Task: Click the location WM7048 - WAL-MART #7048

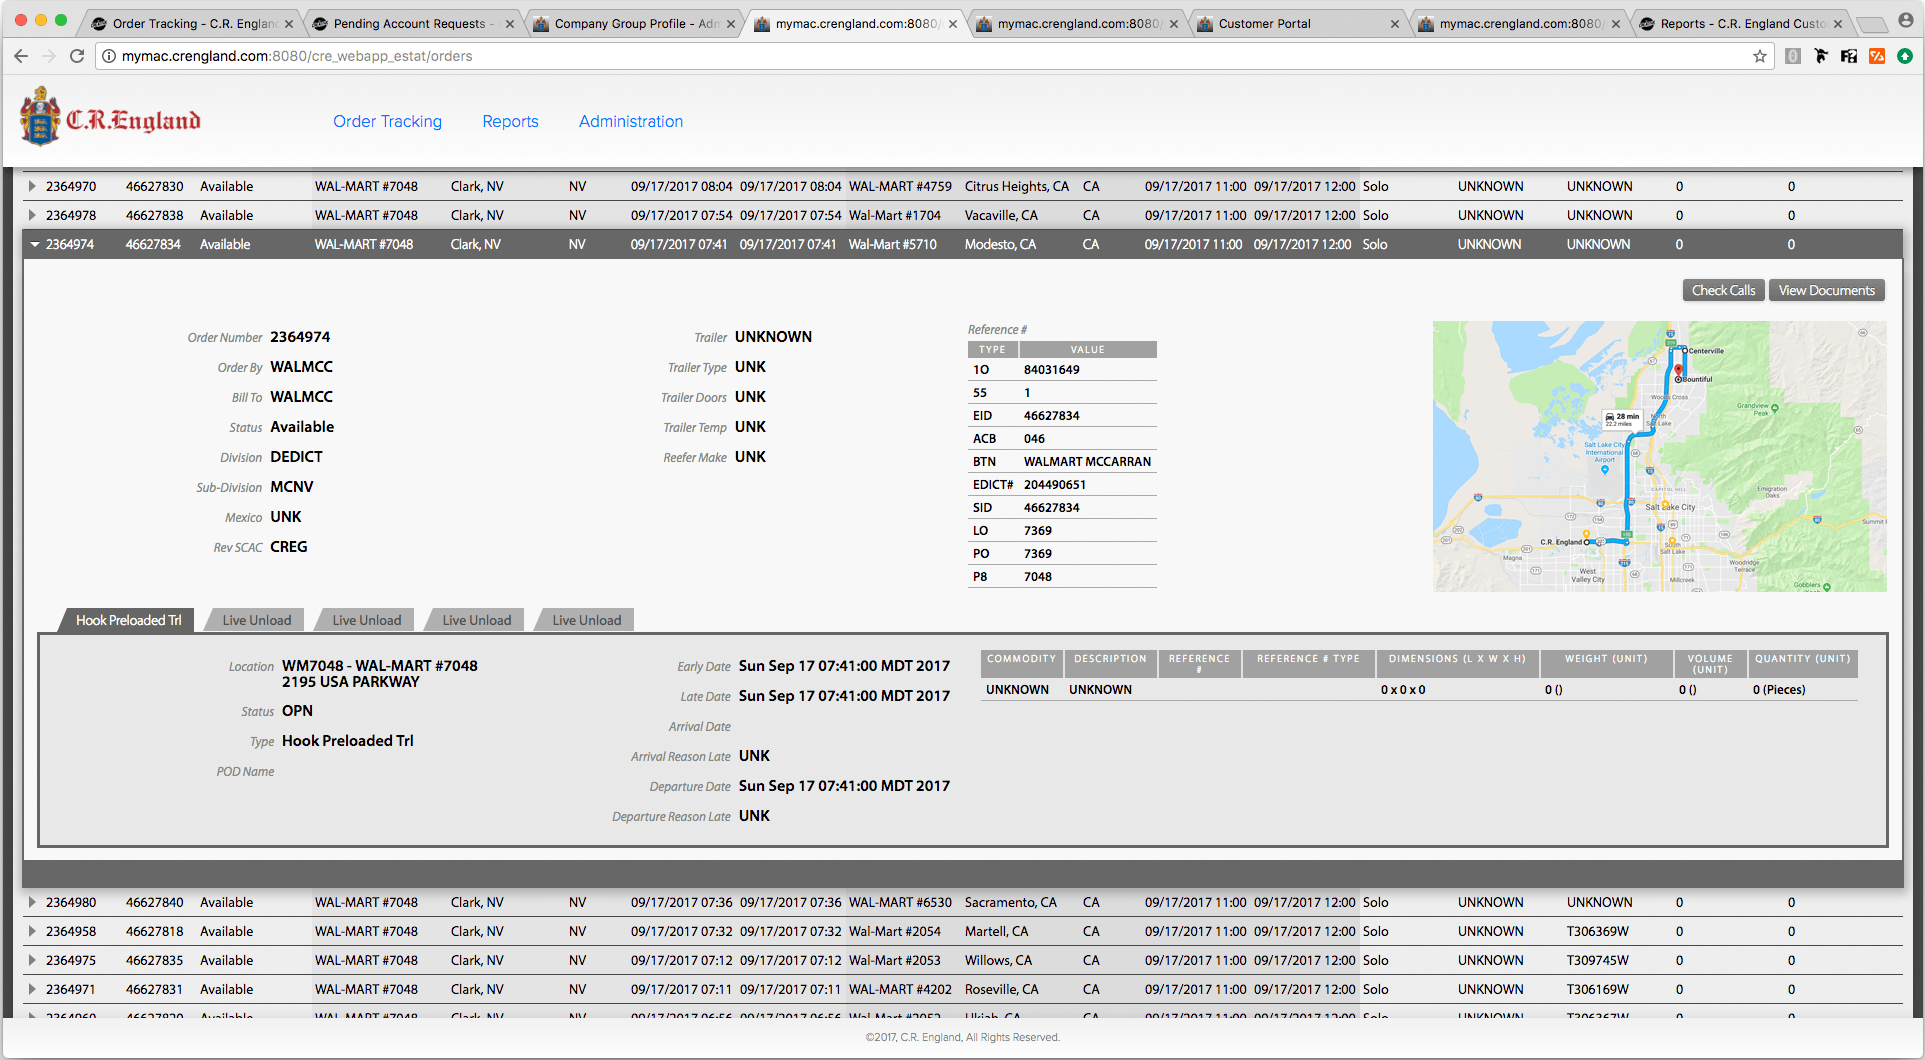Action: [380, 666]
